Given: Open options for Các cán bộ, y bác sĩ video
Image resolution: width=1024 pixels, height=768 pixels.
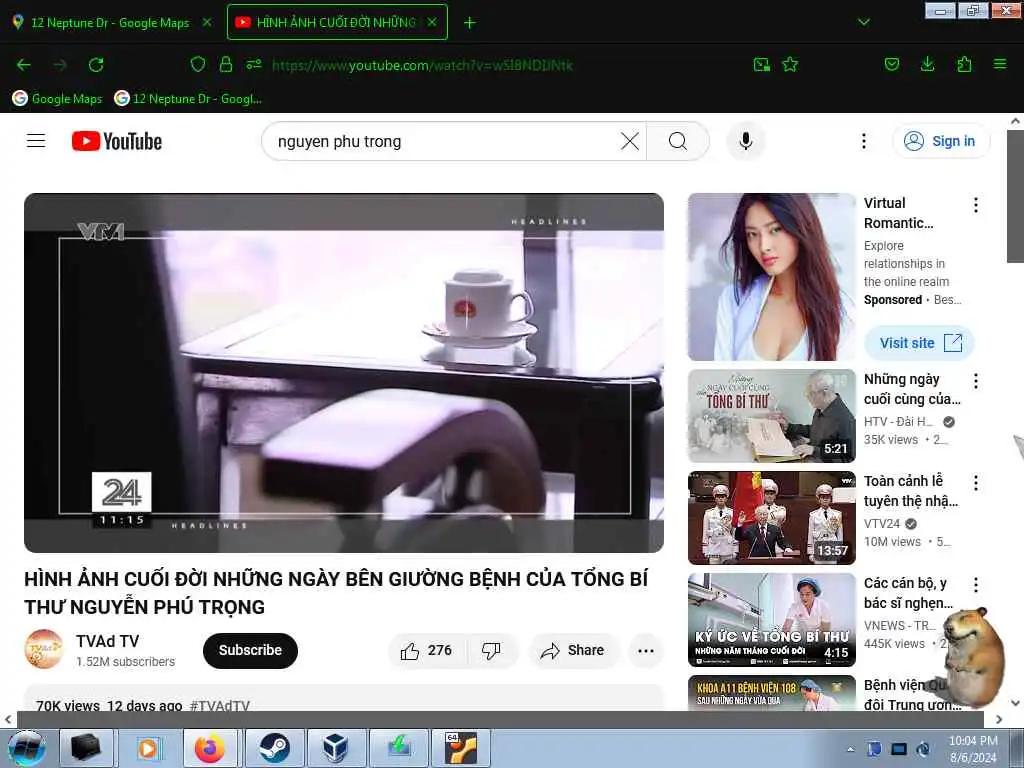Looking at the screenshot, I should pyautogui.click(x=976, y=584).
